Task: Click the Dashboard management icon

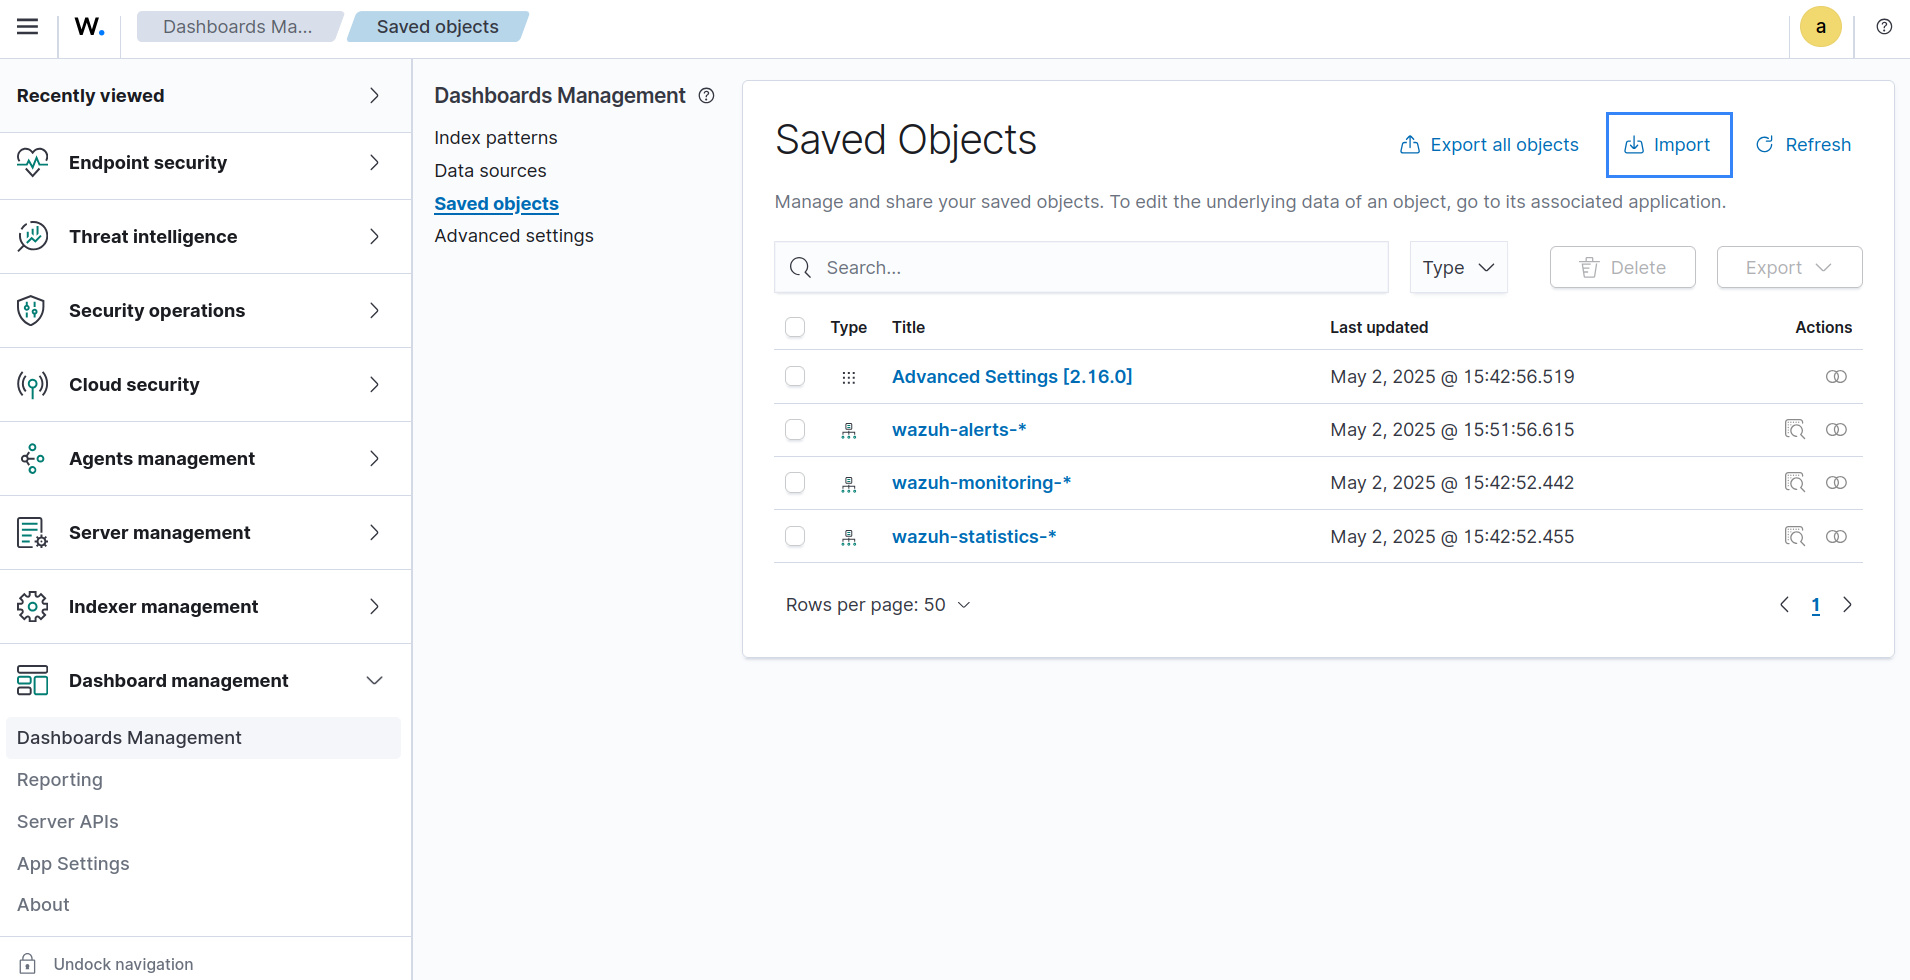Action: [32, 680]
